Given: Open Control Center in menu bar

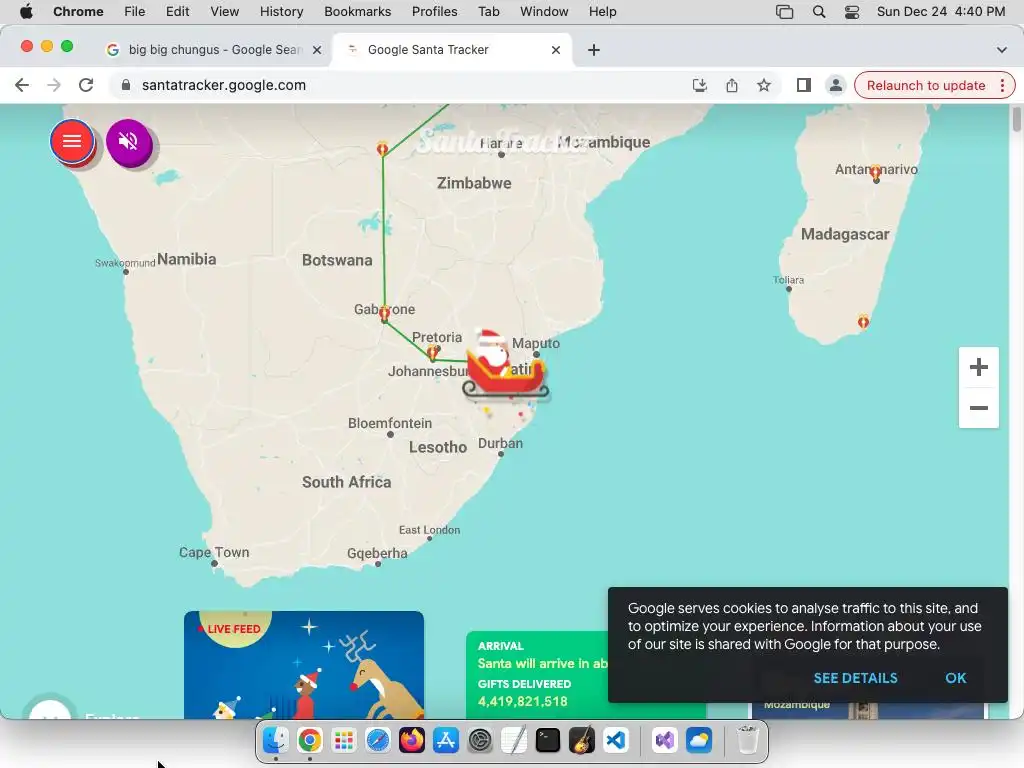Looking at the screenshot, I should pos(852,11).
